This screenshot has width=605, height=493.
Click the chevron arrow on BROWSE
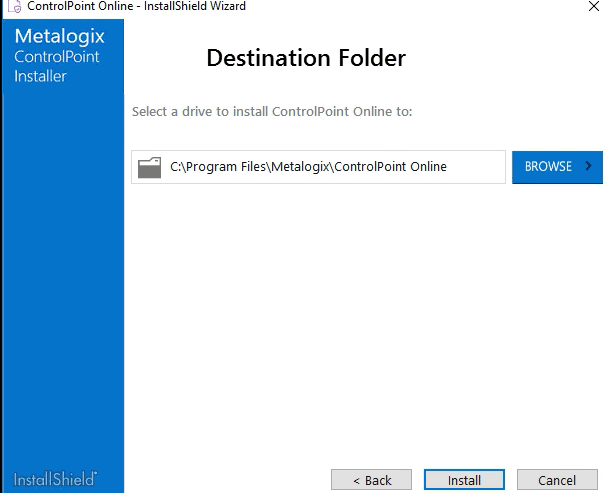tap(588, 166)
